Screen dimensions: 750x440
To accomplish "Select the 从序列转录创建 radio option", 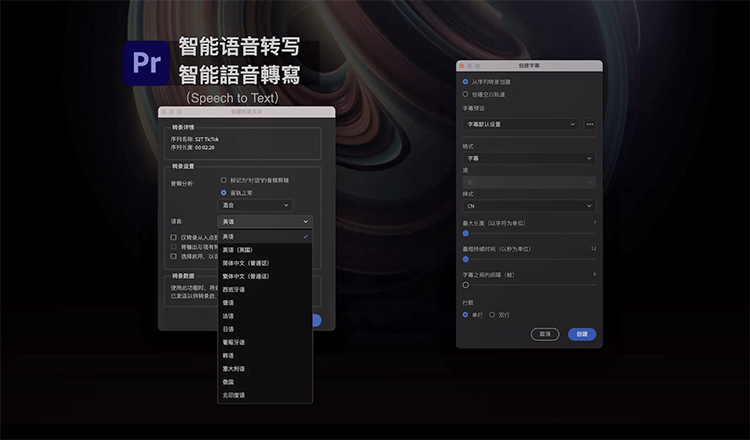I will pyautogui.click(x=465, y=82).
